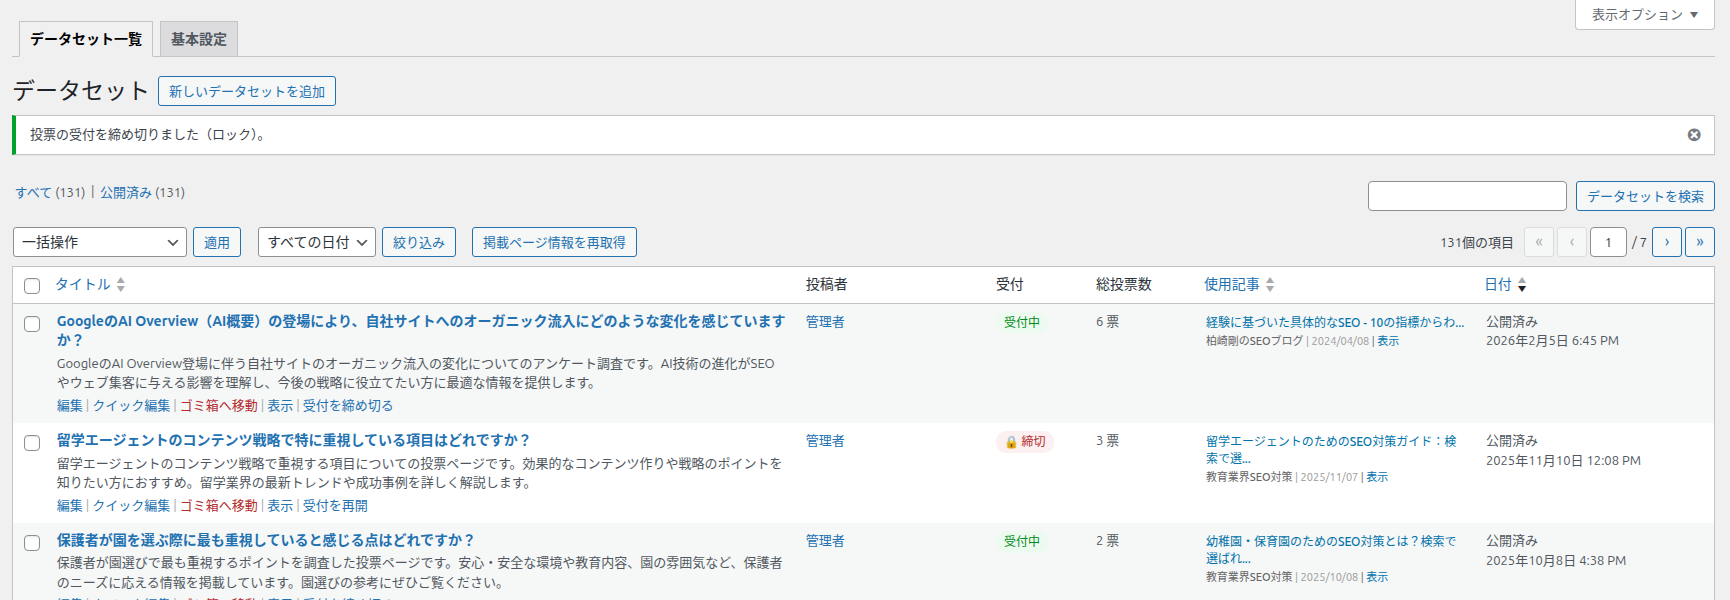The image size is (1730, 600).
Task: Check the 留学エージェント dataset row checkbox
Action: coord(32,443)
